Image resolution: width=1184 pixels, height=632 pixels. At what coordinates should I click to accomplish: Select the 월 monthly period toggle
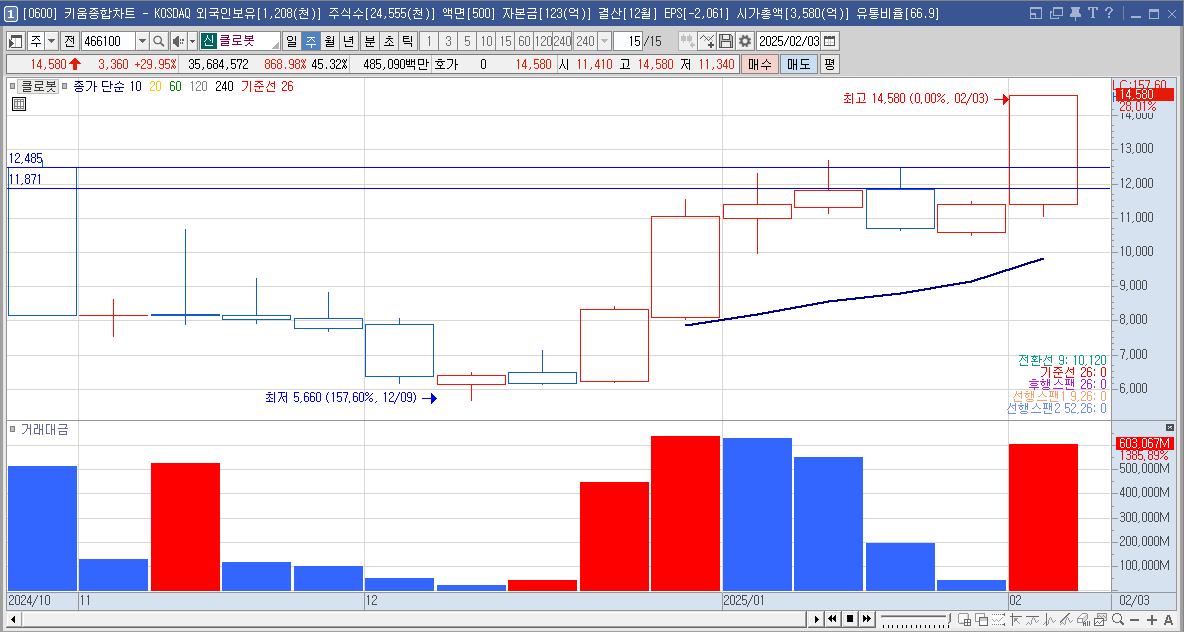click(x=329, y=41)
